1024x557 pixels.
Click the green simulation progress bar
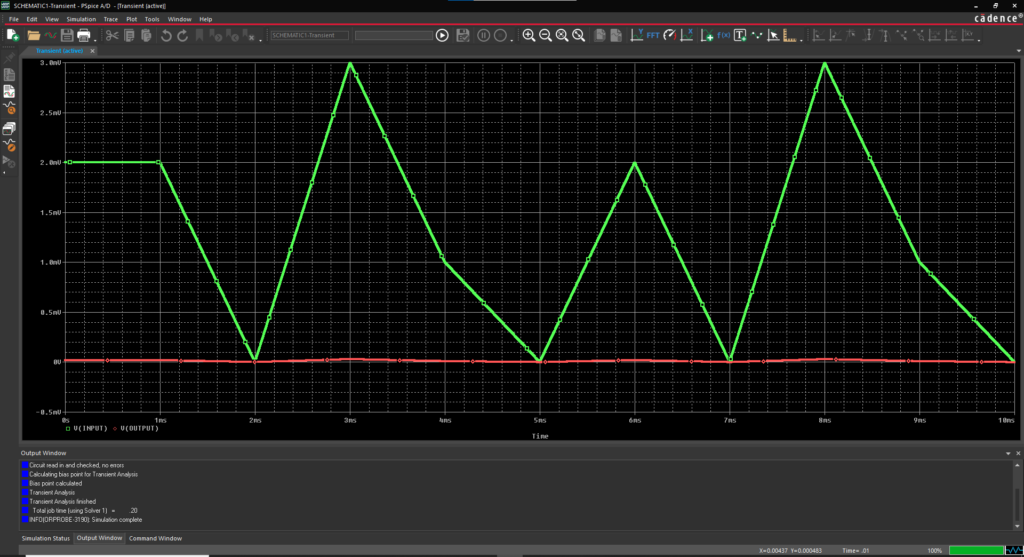pos(976,550)
